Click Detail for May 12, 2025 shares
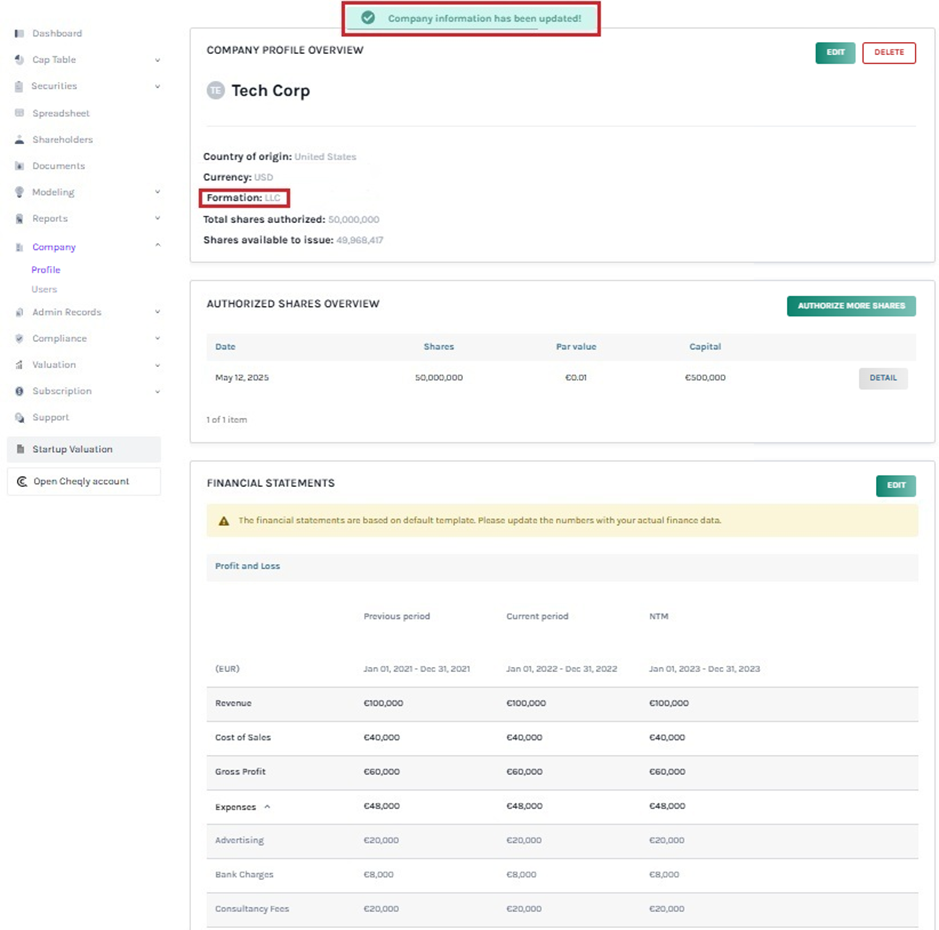This screenshot has height=930, width=939. [883, 378]
